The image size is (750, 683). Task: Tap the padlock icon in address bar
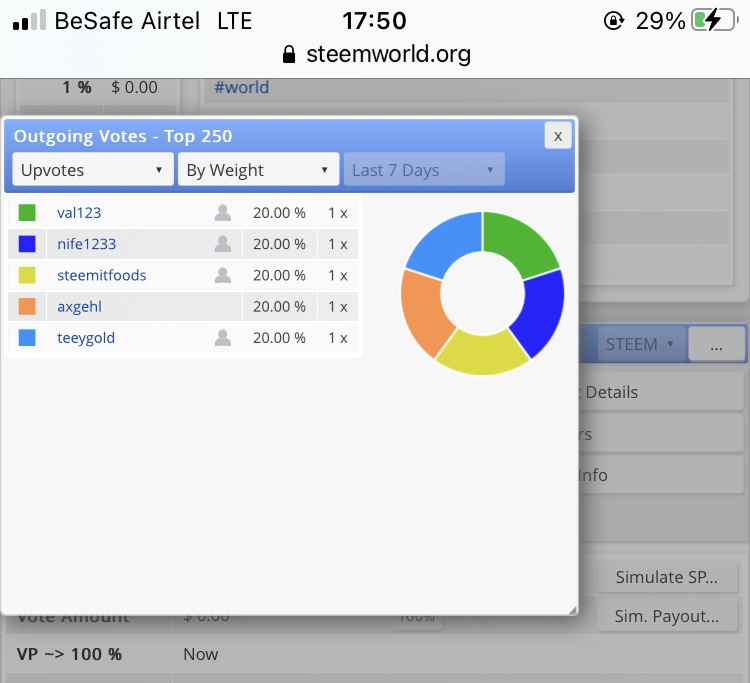tap(289, 54)
